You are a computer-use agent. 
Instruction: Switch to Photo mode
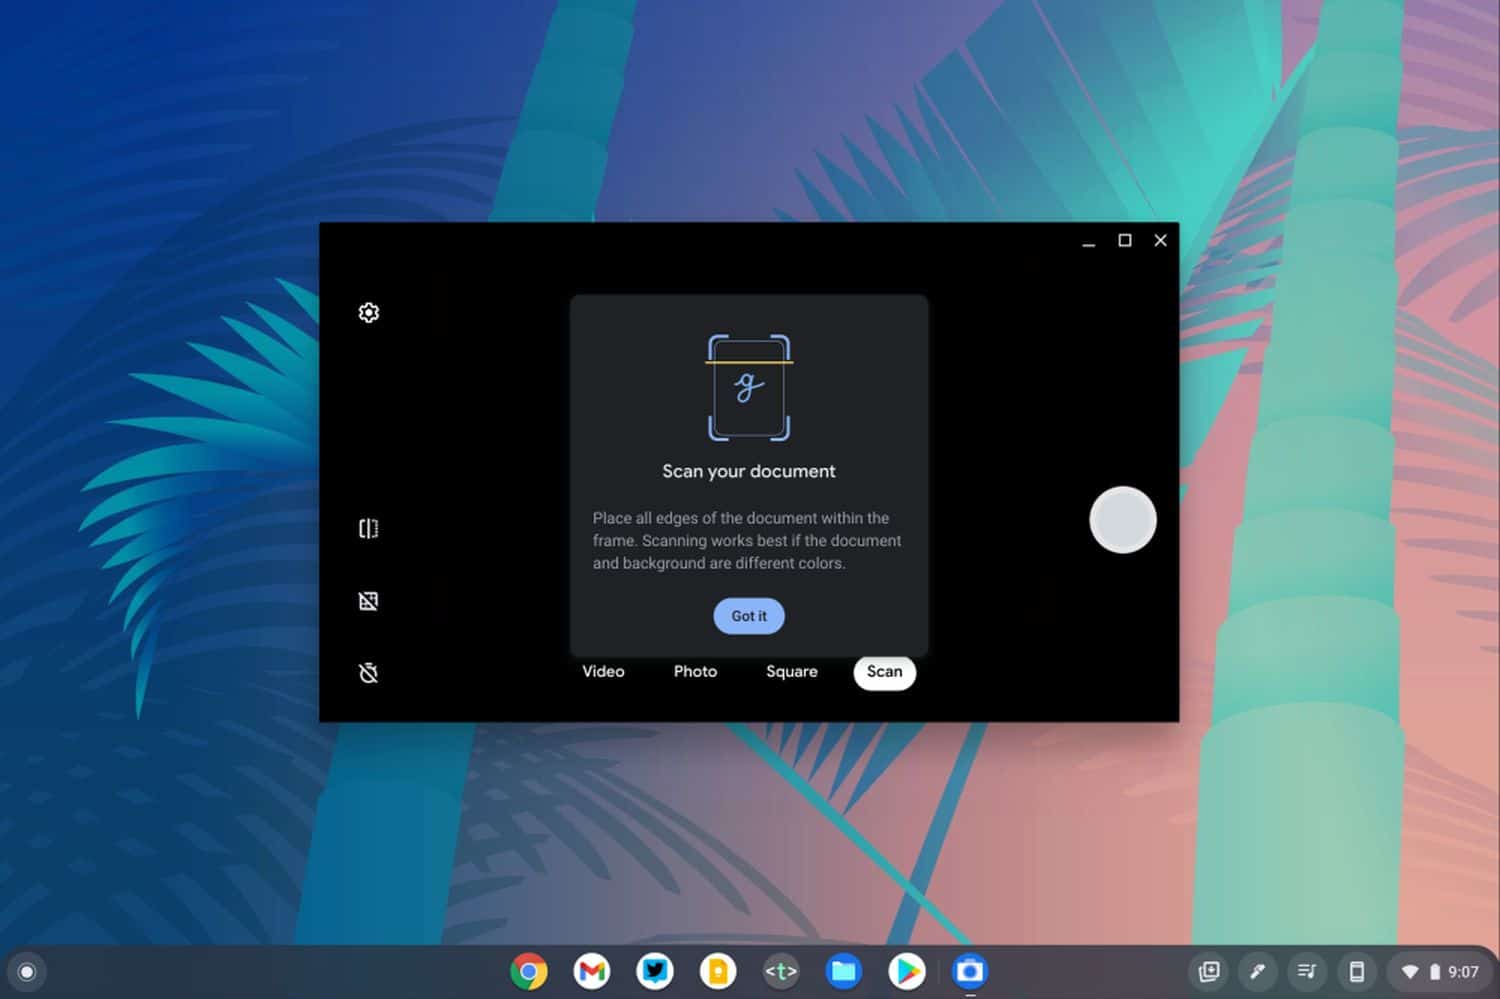click(x=695, y=672)
